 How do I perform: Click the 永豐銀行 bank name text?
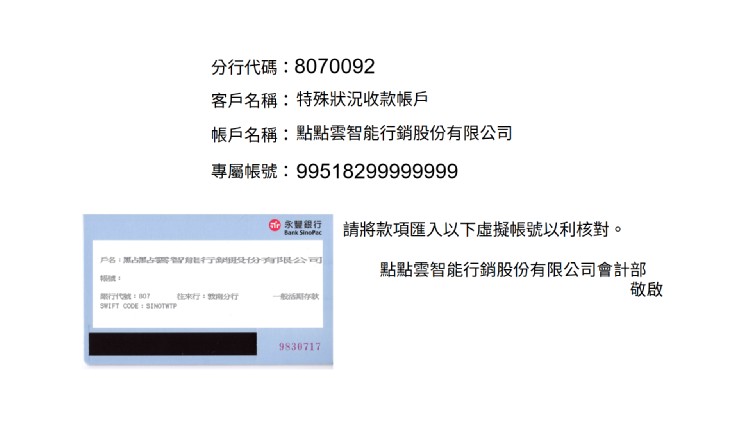(303, 224)
